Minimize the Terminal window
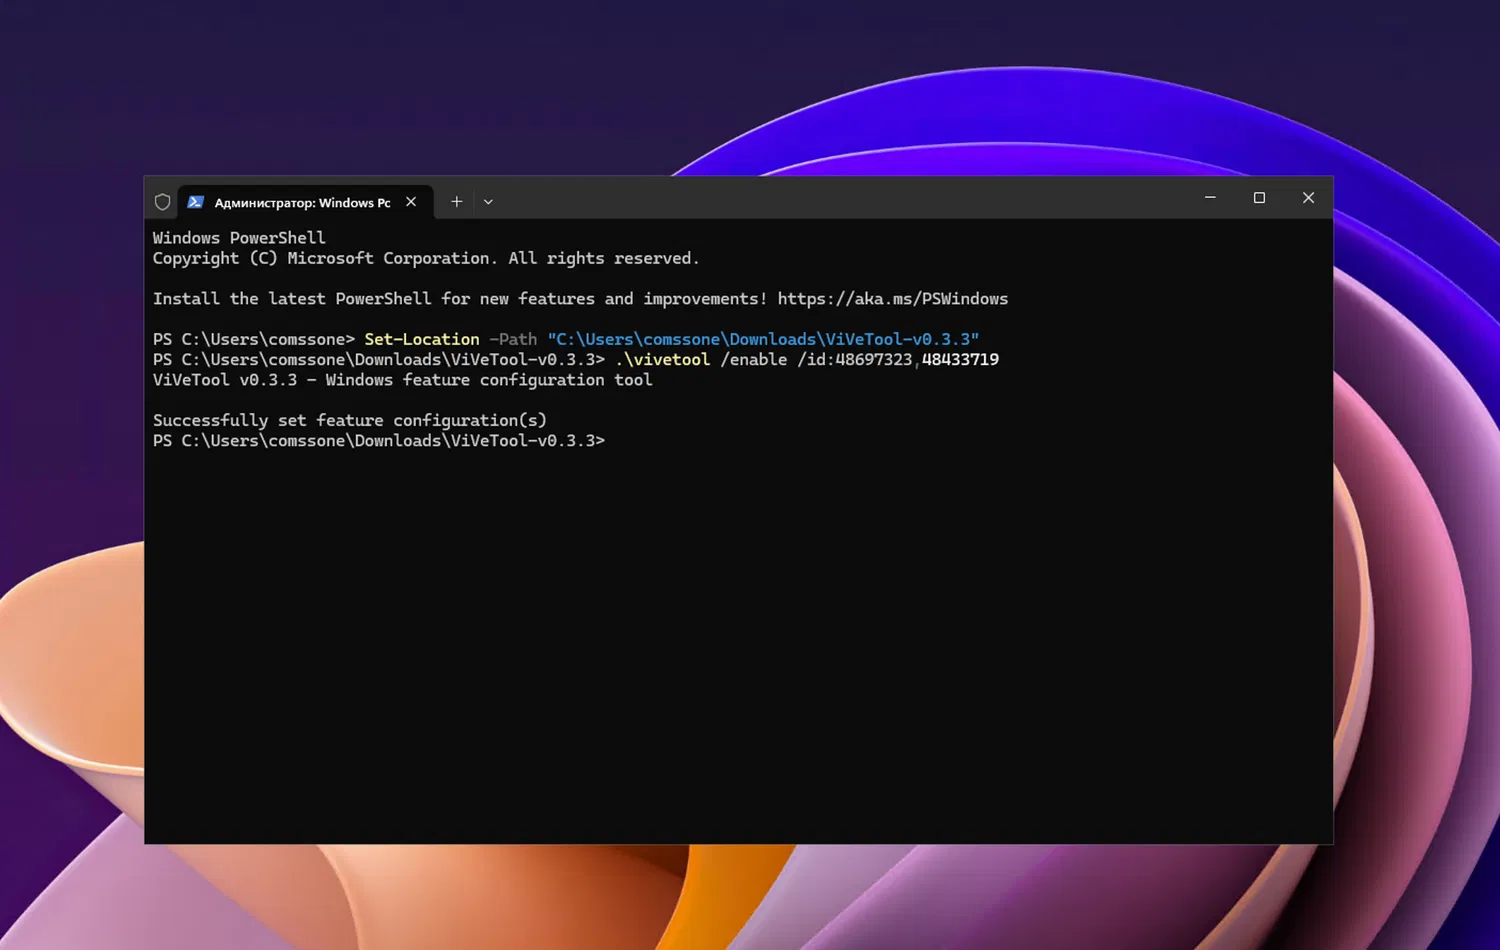Screen dimensions: 1500x950 [x=1210, y=198]
